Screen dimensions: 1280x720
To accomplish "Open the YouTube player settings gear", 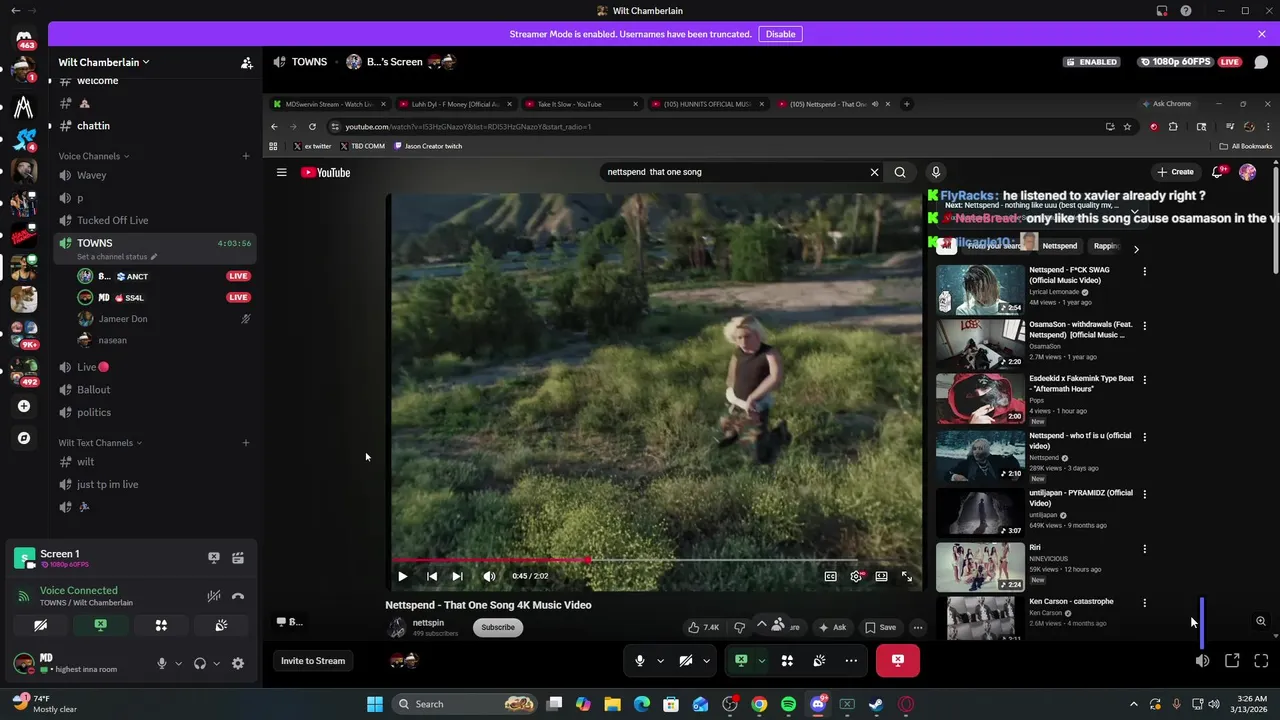I will point(856,576).
